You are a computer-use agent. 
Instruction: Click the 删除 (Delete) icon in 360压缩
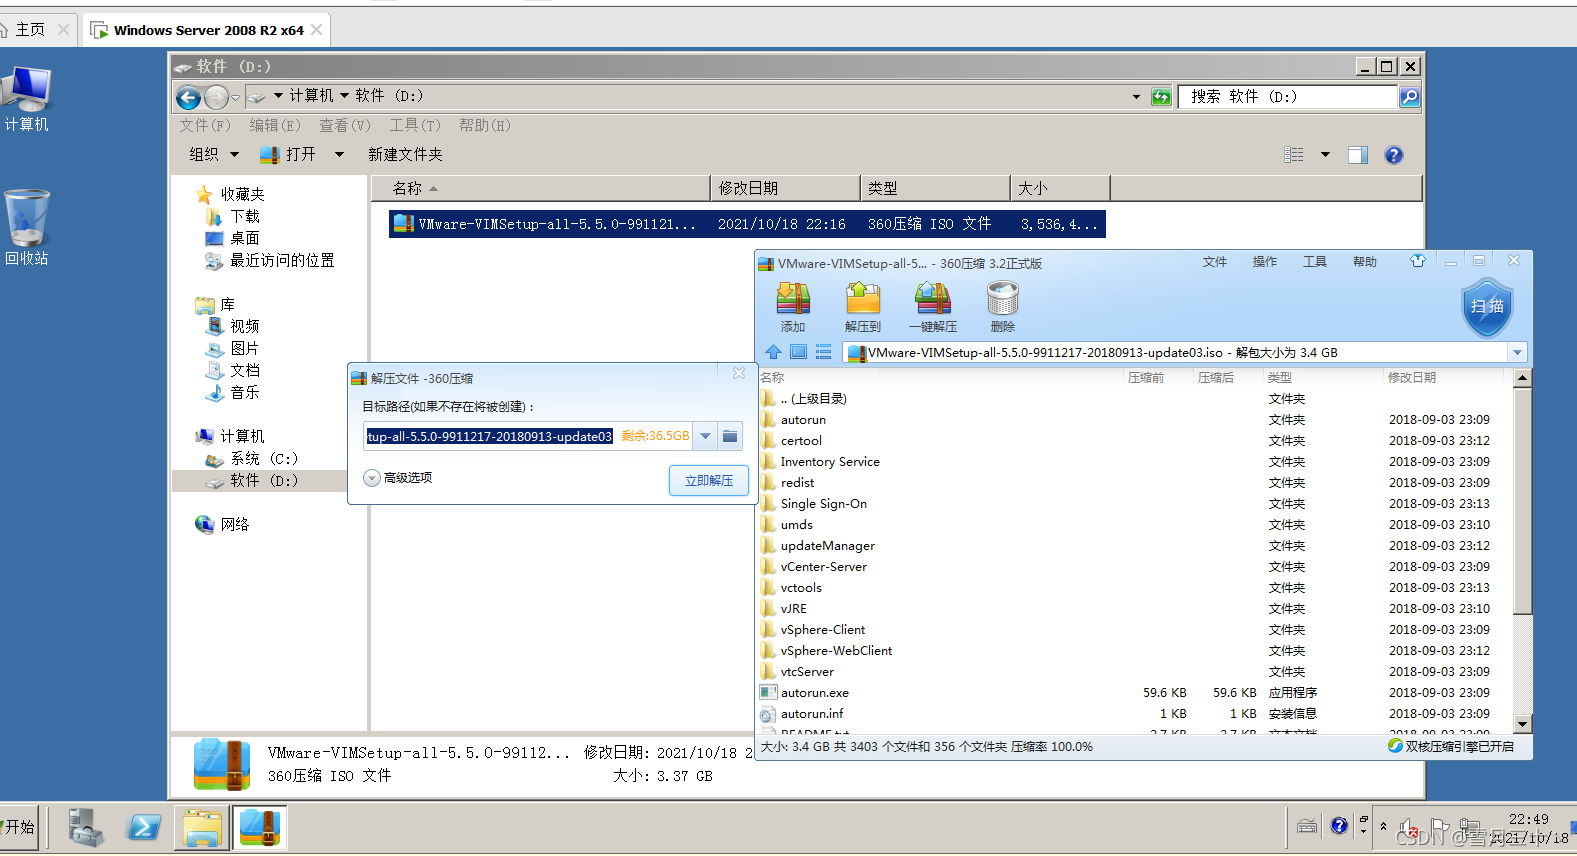1002,307
